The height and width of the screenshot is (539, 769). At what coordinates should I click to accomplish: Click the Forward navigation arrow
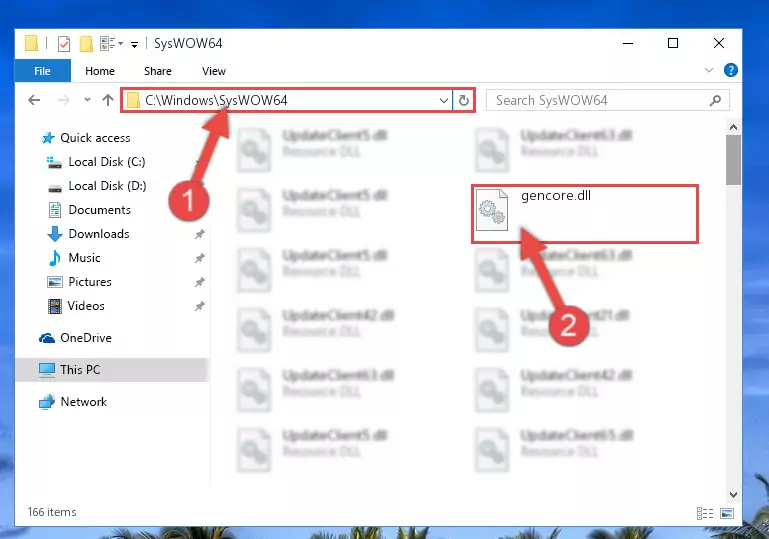pos(64,100)
